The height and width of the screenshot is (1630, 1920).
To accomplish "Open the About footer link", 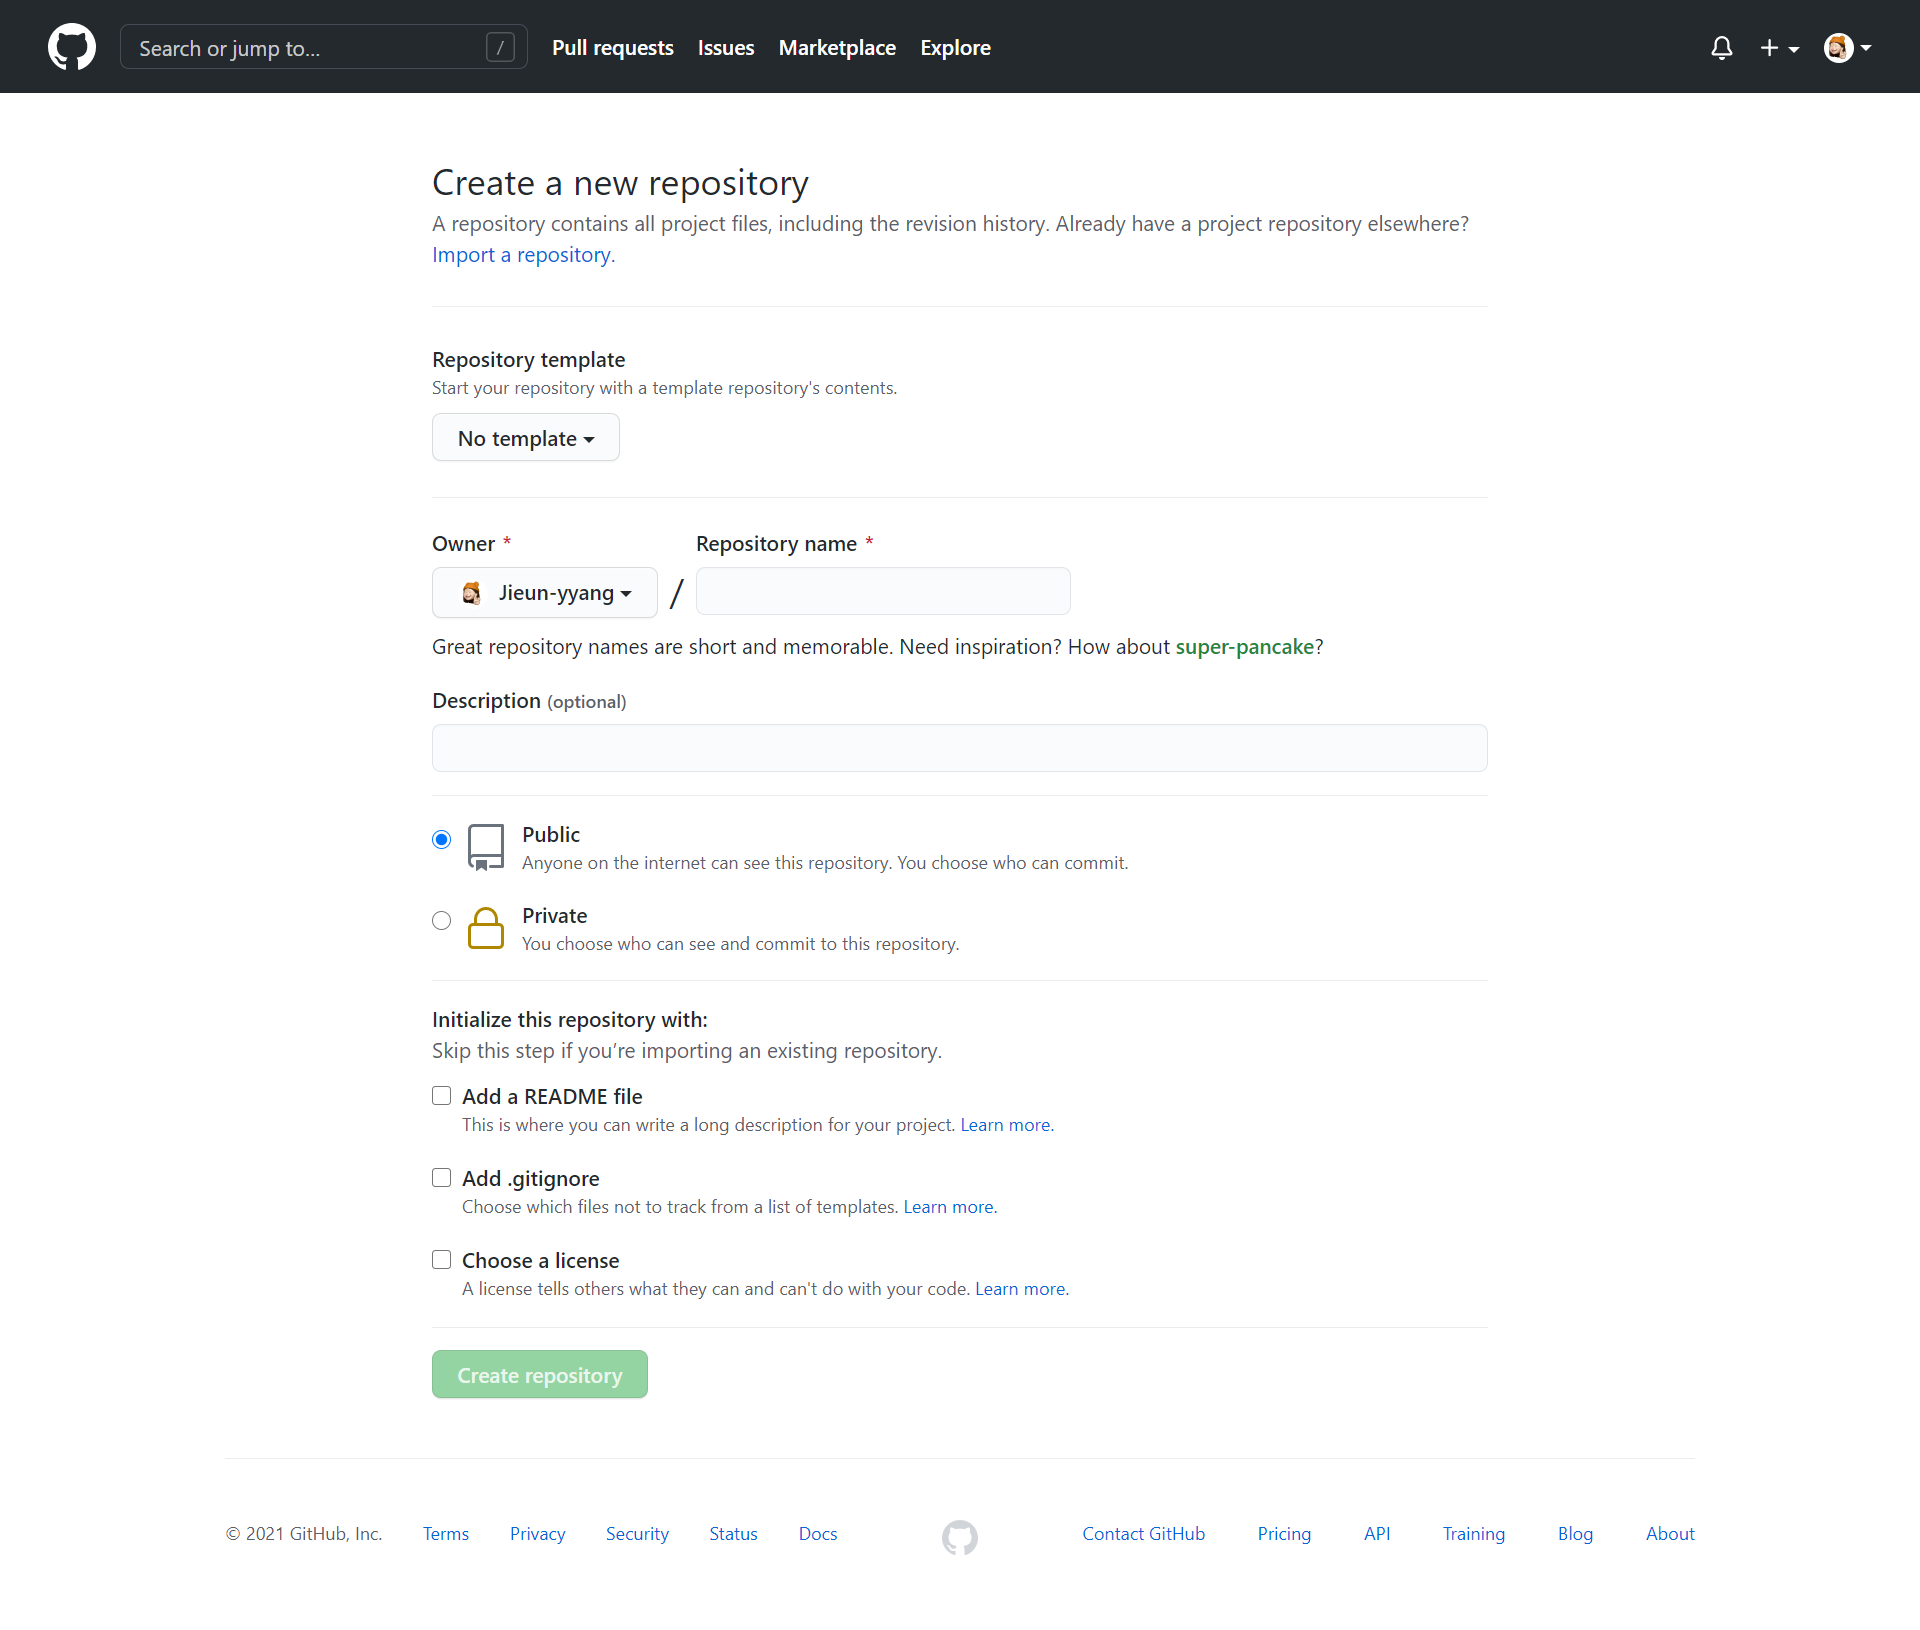I will pos(1670,1534).
